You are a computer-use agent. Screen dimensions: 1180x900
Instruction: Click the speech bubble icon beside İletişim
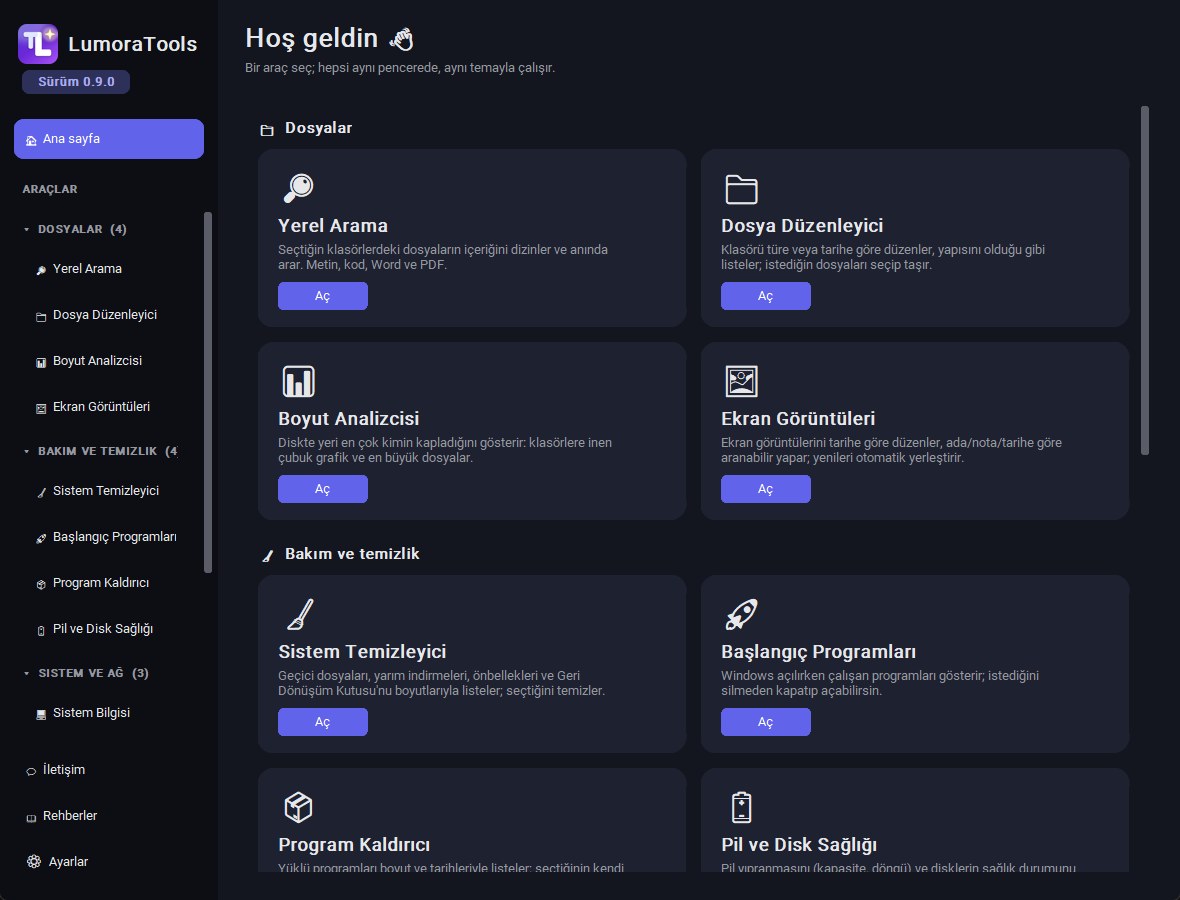click(x=31, y=771)
